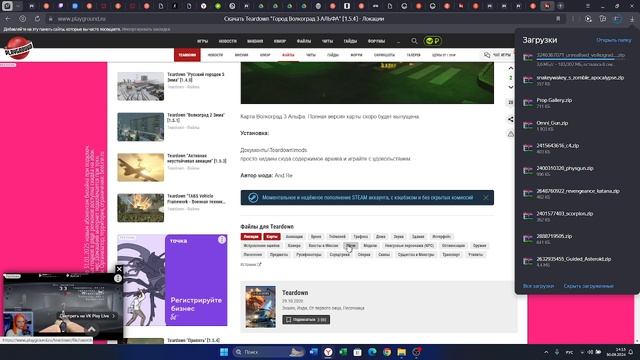
Task: Click the 'Оружие' file tag
Action: click(x=479, y=246)
